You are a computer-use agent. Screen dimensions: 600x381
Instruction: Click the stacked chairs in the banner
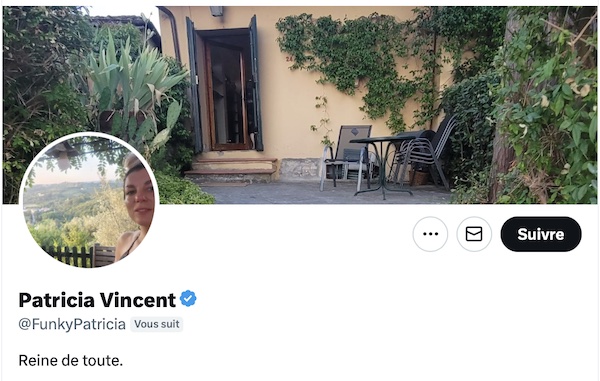[426, 153]
